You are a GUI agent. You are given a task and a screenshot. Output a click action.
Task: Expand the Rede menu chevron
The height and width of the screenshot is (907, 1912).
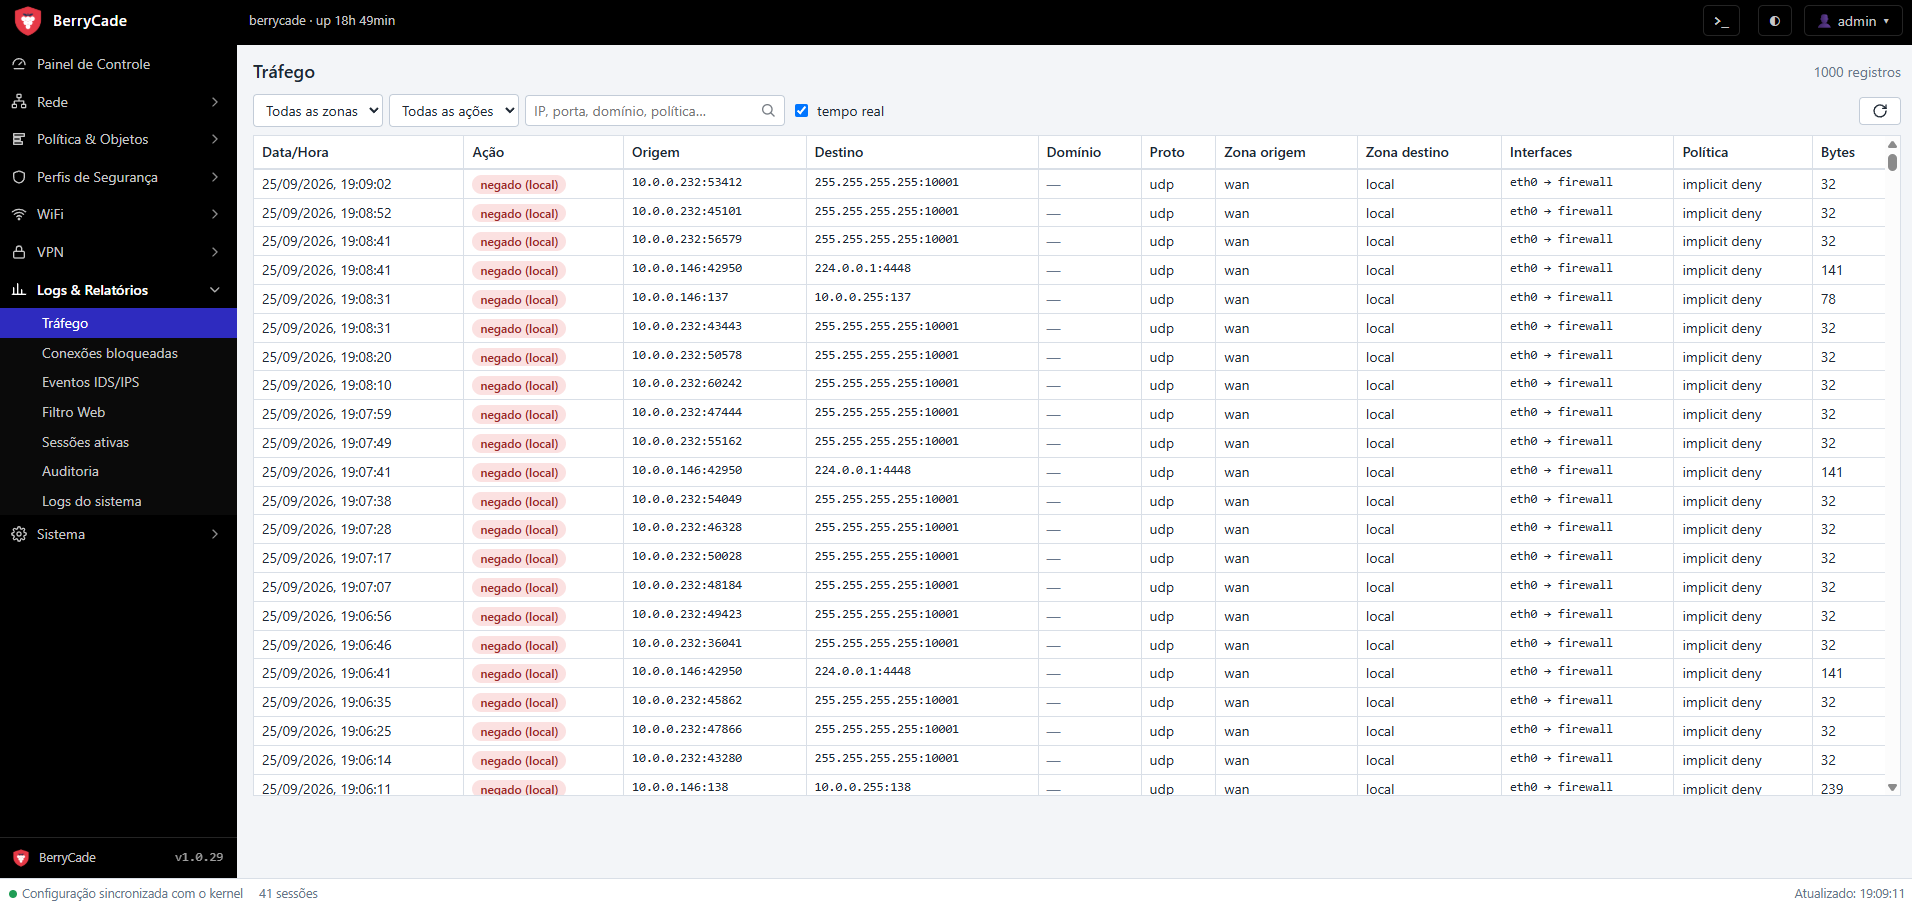(215, 102)
